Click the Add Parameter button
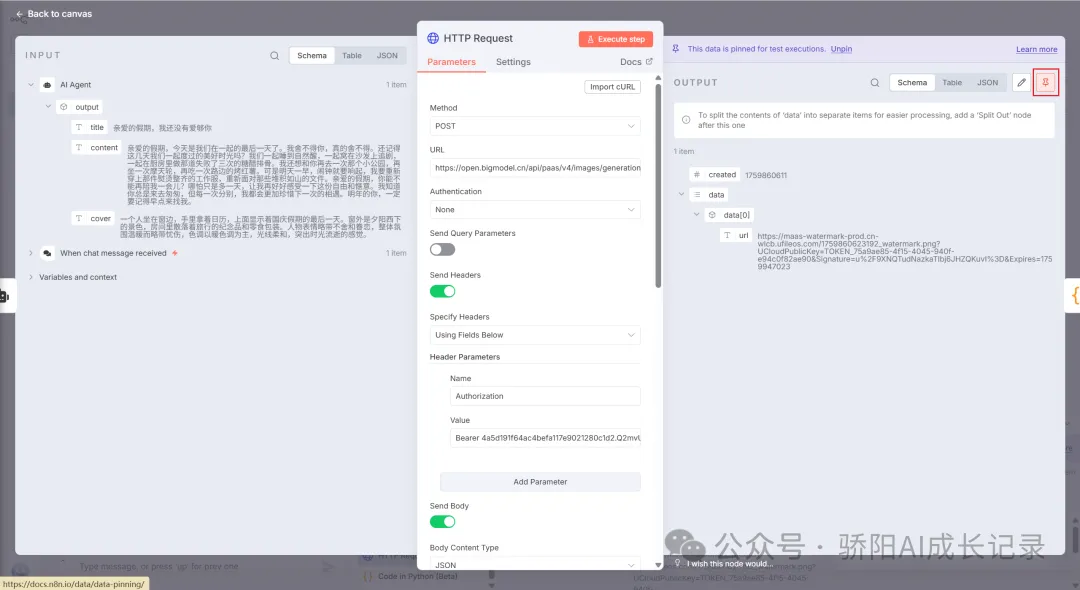The height and width of the screenshot is (590, 1080). point(540,482)
